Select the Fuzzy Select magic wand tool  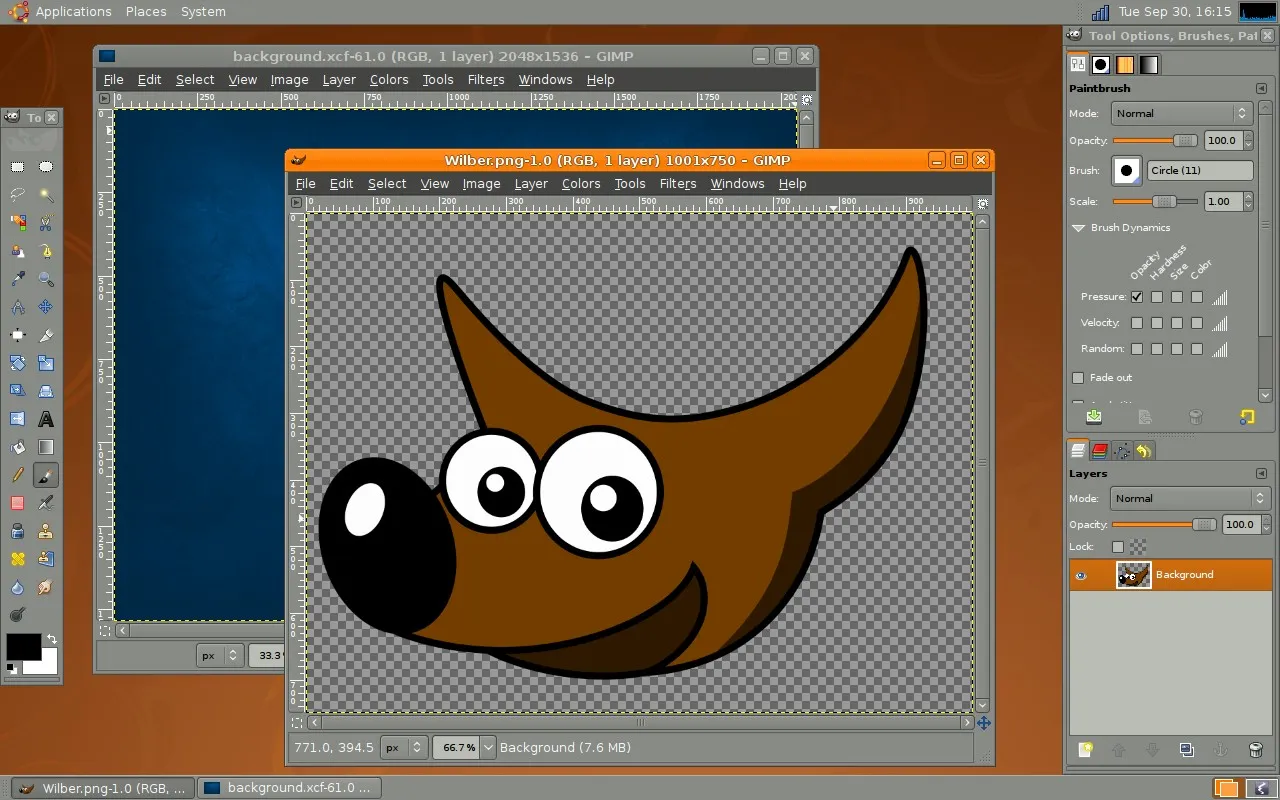click(x=46, y=195)
